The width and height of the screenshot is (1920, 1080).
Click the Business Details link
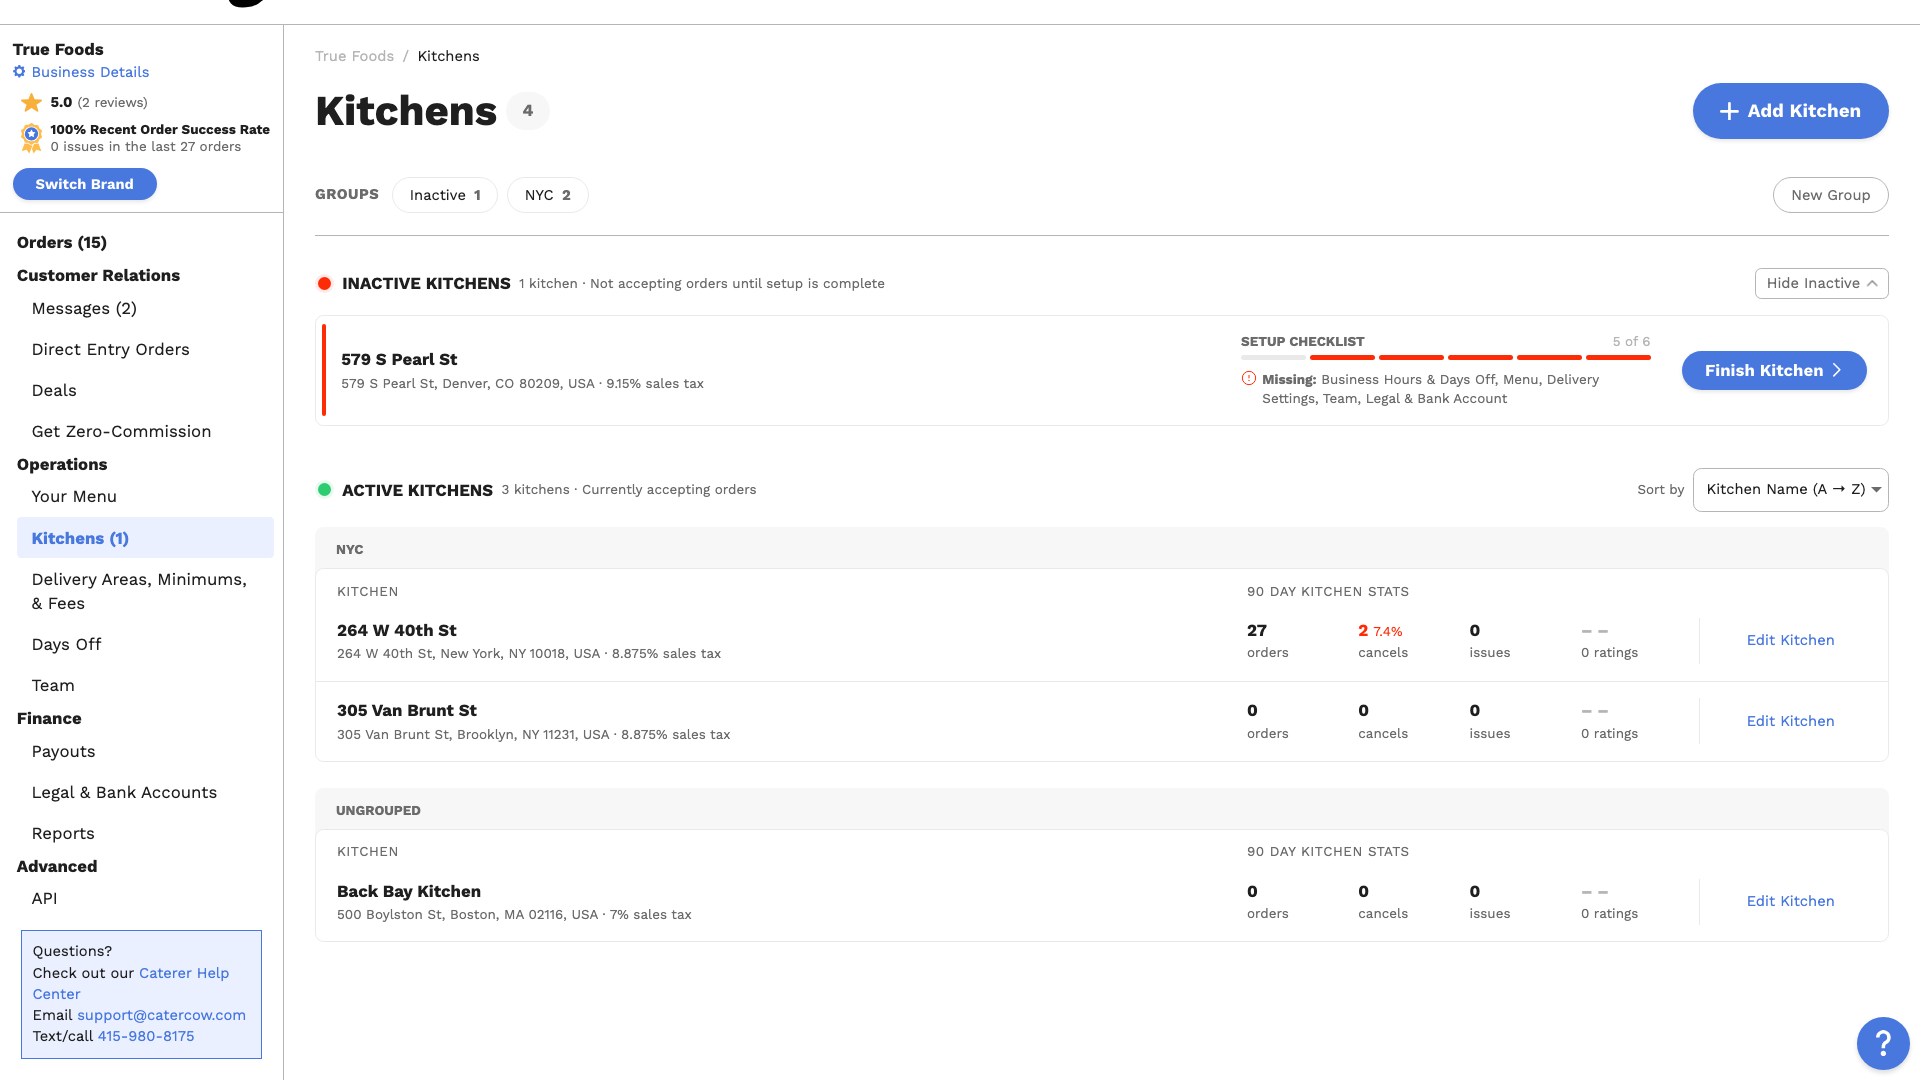pyautogui.click(x=90, y=72)
